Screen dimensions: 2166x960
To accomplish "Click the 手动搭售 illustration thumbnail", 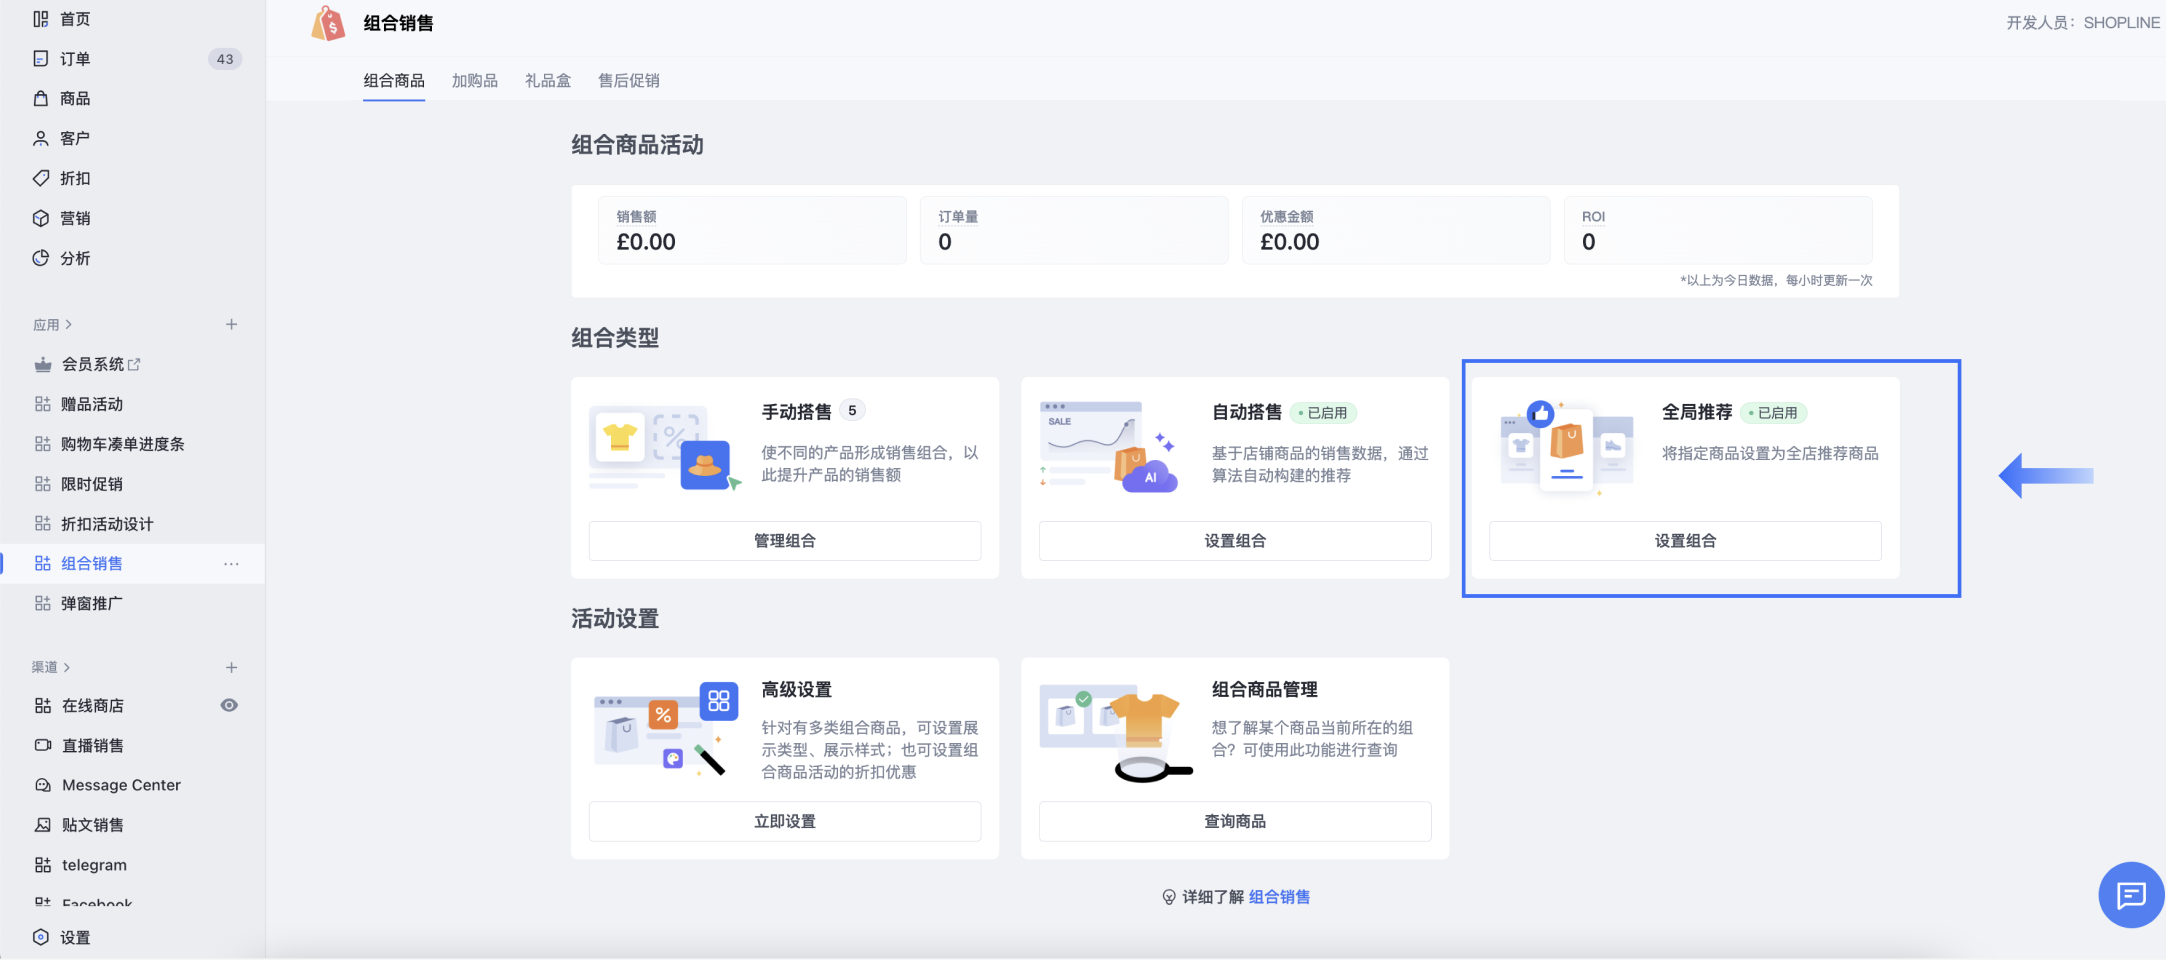I will pos(665,447).
